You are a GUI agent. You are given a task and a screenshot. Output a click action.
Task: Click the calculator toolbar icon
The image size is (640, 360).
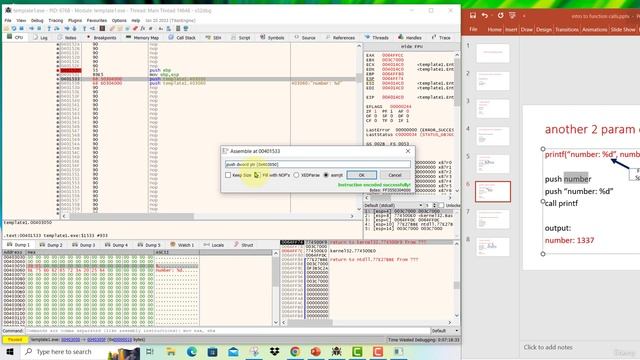tap(178, 29)
